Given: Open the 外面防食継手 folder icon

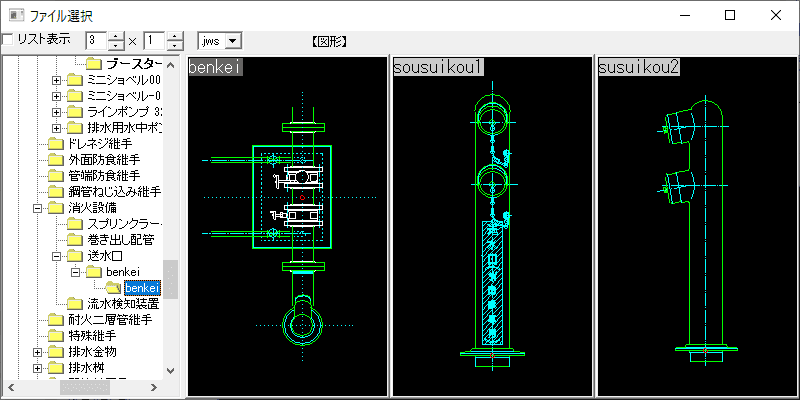Looking at the screenshot, I should click(x=54, y=160).
